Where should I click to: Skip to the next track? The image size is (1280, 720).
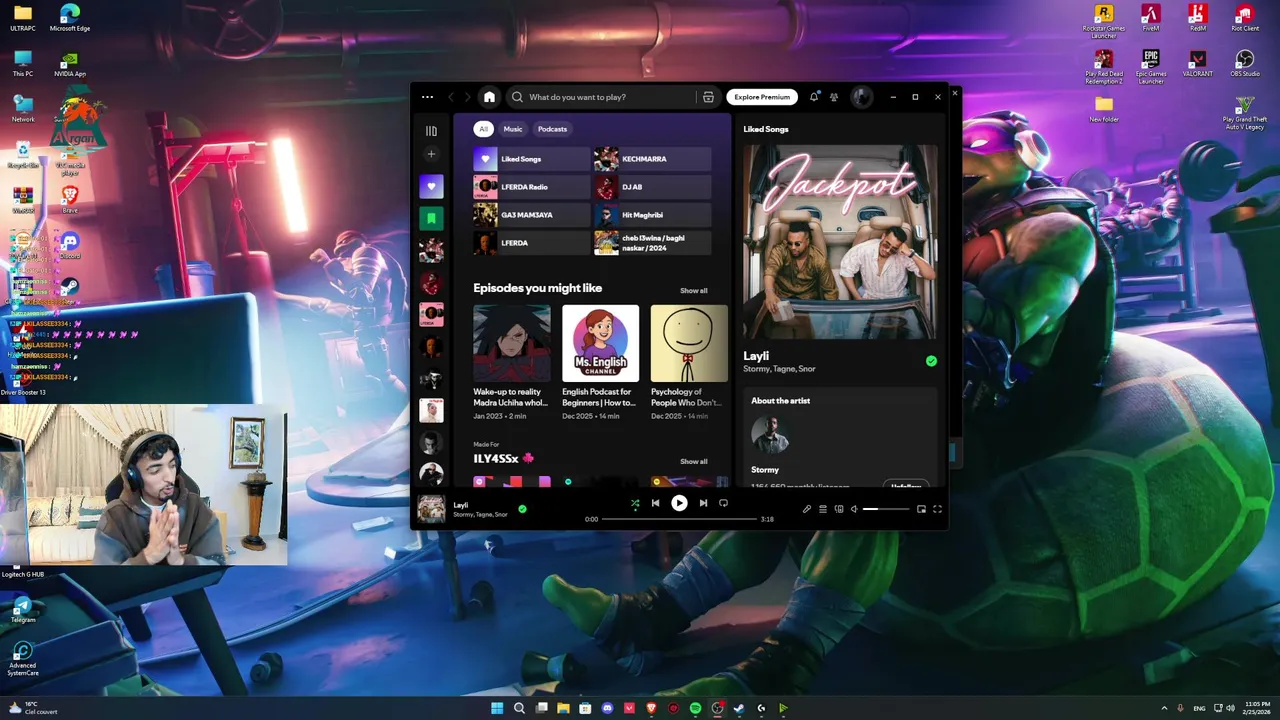[x=703, y=503]
